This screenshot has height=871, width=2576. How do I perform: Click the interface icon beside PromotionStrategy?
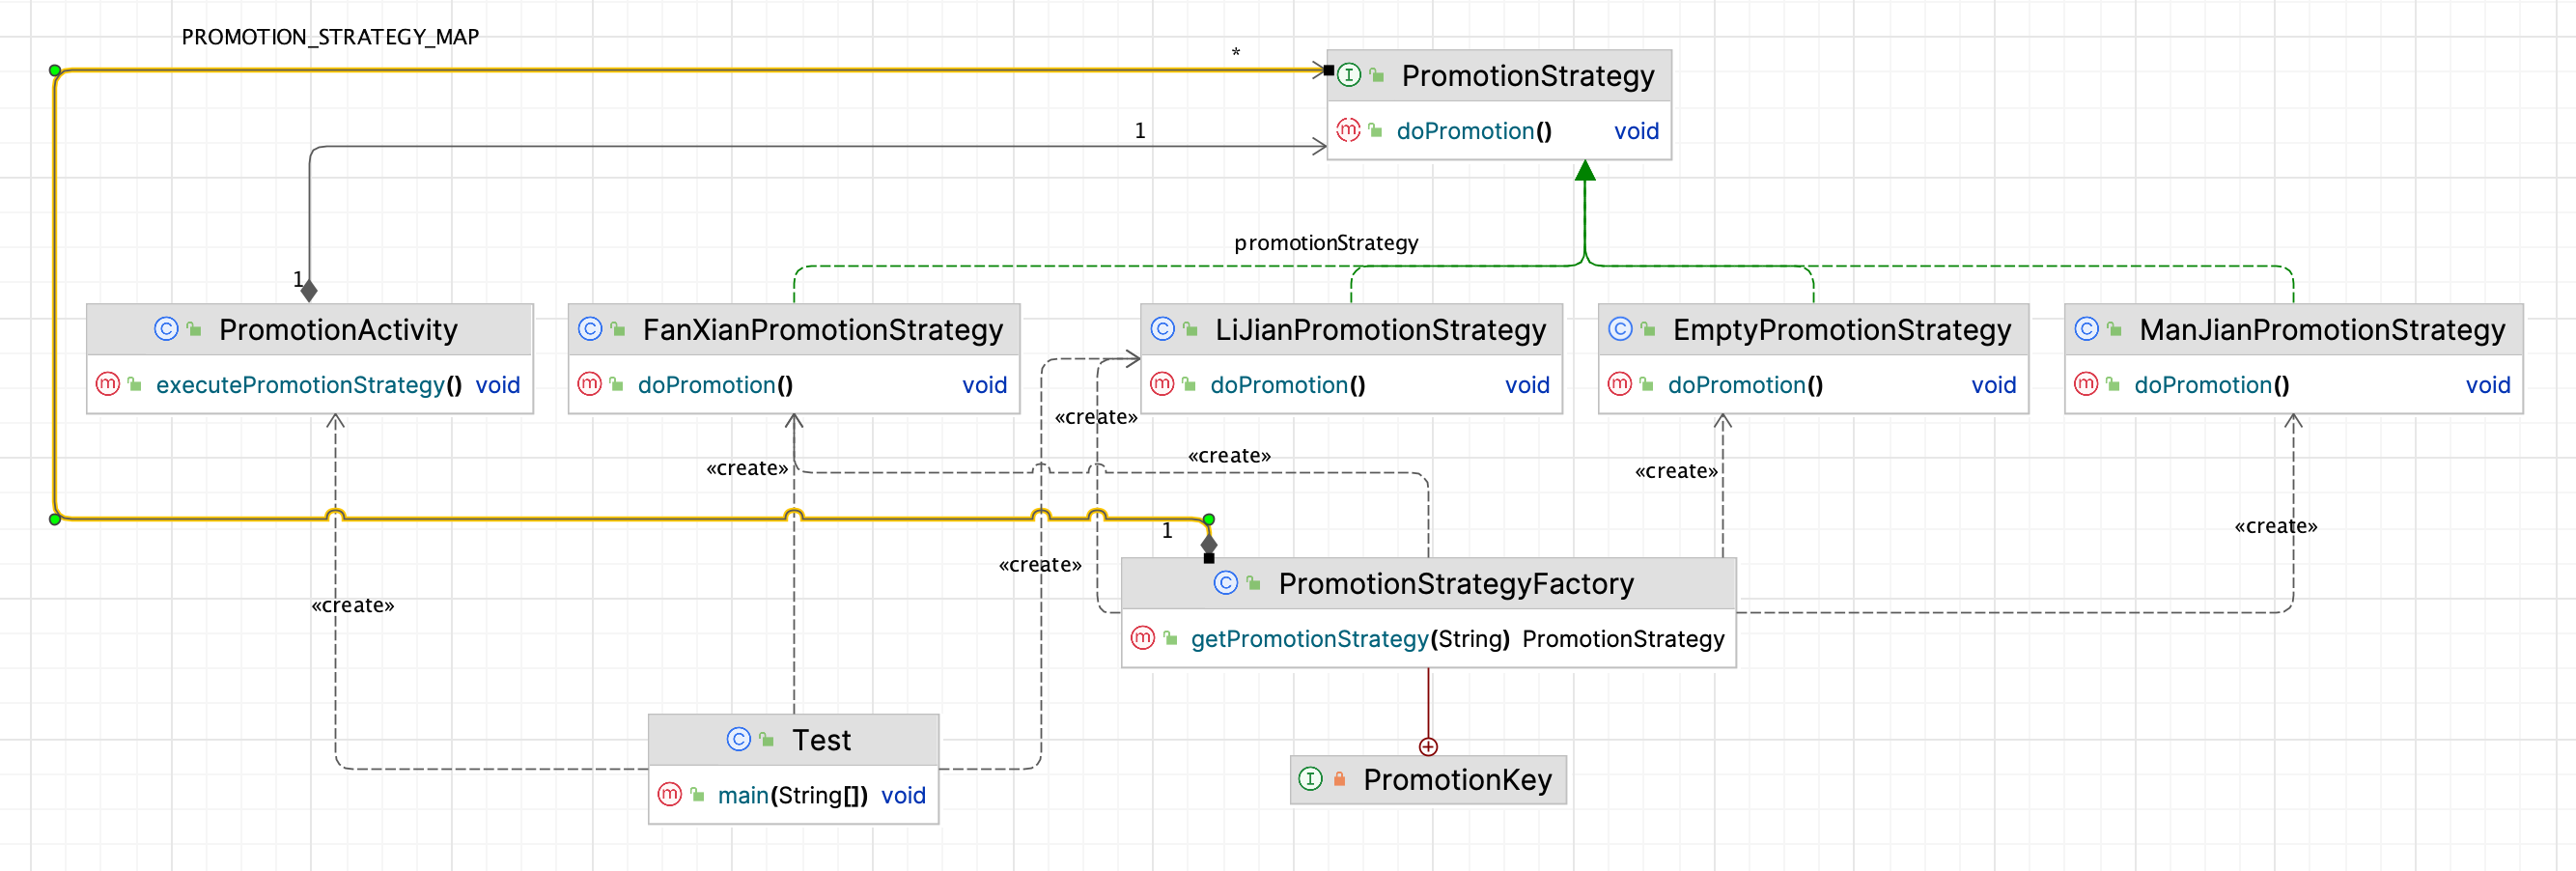(1348, 75)
